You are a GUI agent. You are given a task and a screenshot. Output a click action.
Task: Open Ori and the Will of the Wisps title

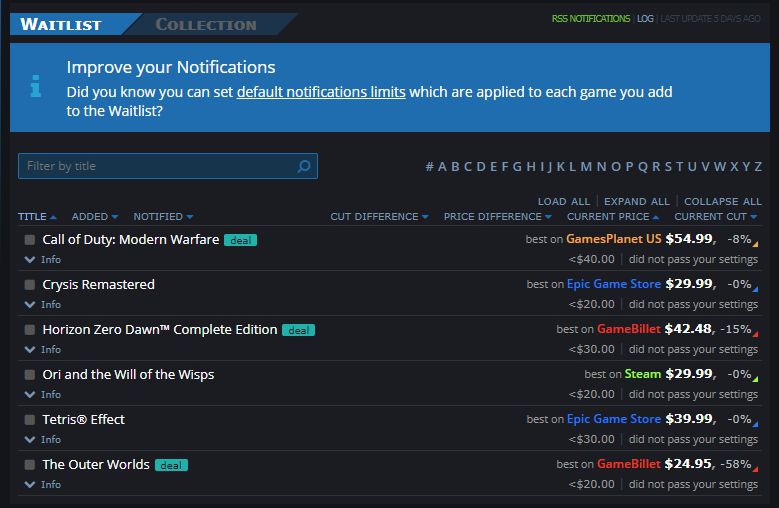(x=128, y=374)
